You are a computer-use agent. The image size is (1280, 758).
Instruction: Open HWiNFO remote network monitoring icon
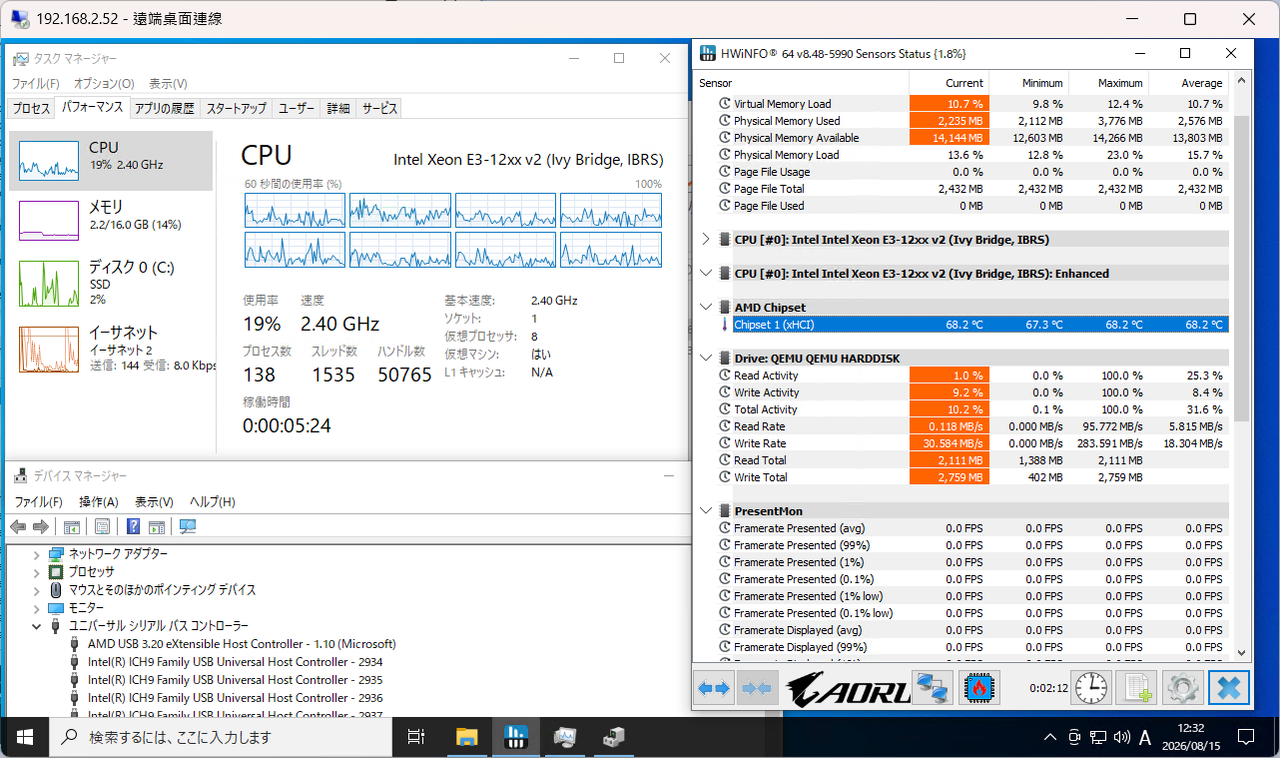click(x=934, y=688)
